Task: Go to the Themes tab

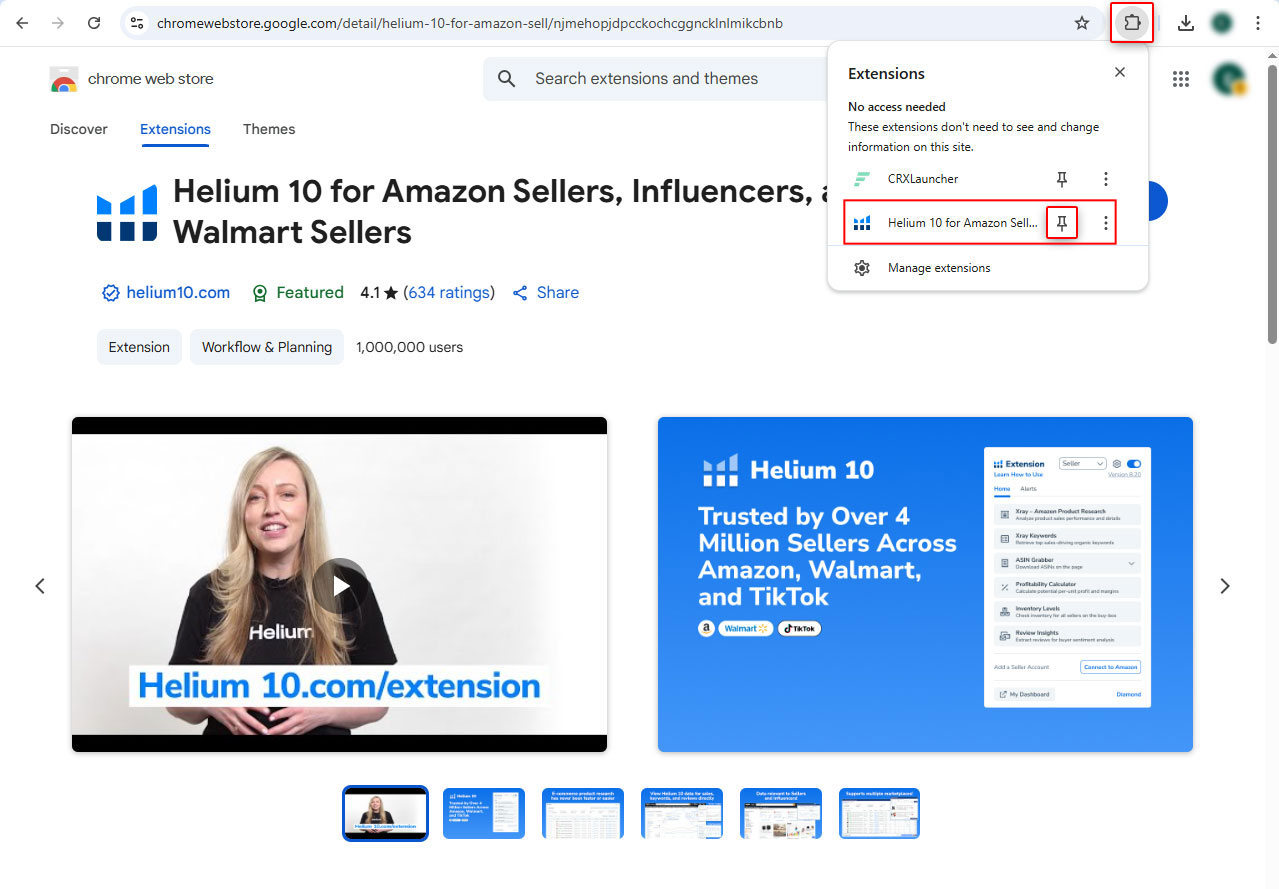Action: coord(269,129)
